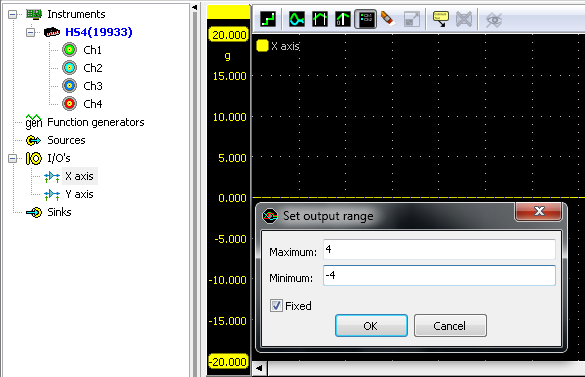Click the 20.000 upper axis limit
585x377 pixels.
point(229,35)
